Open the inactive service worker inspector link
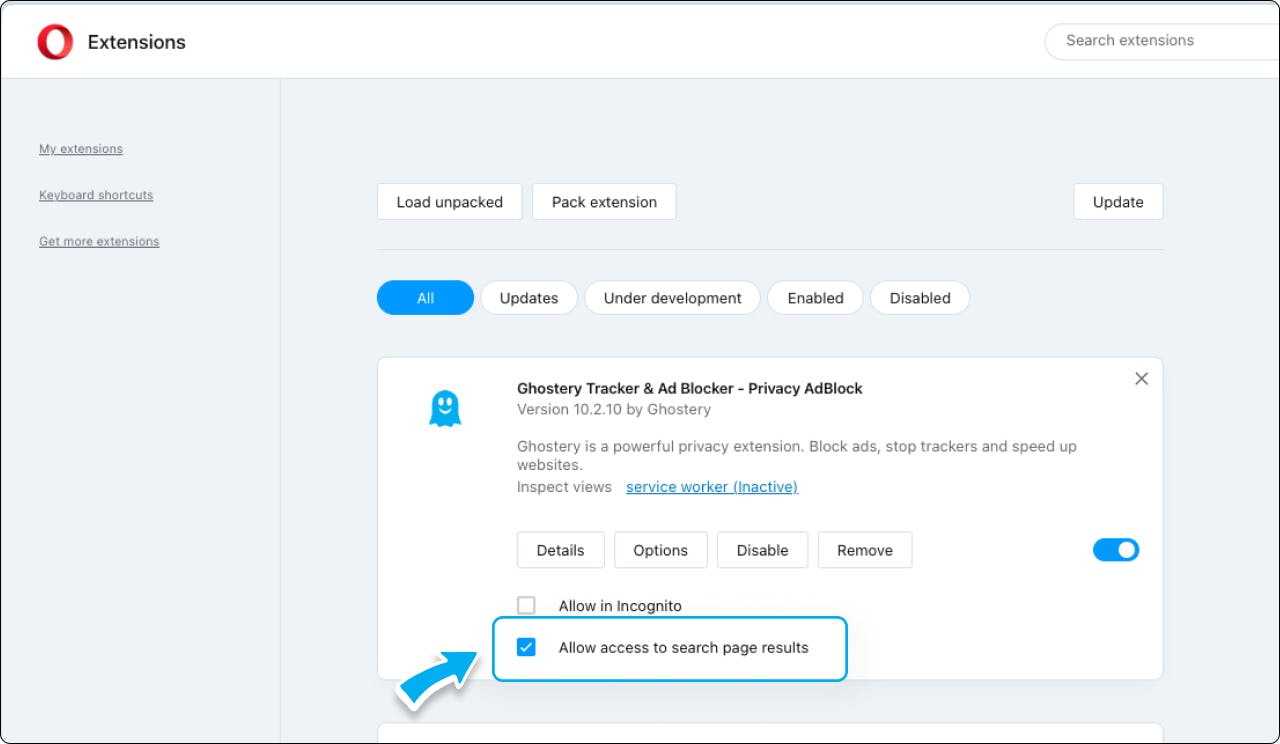This screenshot has width=1280, height=744. [x=711, y=487]
